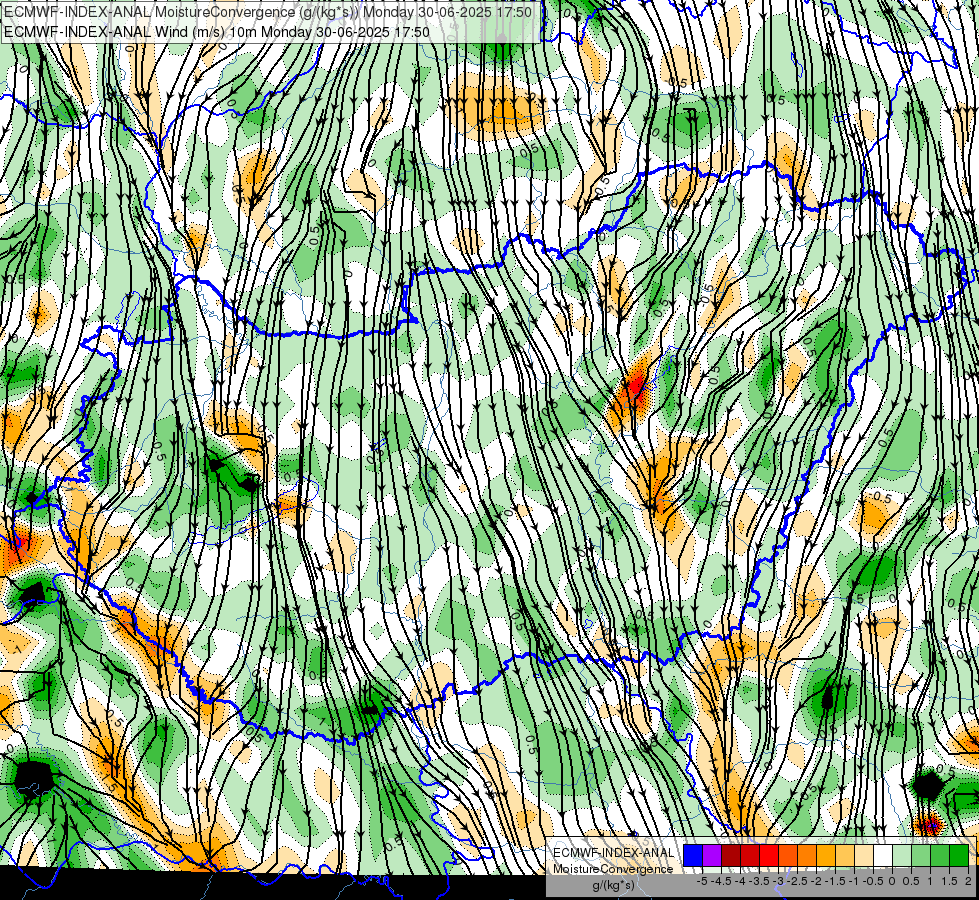Click the 'Wind (m/s) 10m' title line
This screenshot has height=900, width=979.
pyautogui.click(x=217, y=31)
